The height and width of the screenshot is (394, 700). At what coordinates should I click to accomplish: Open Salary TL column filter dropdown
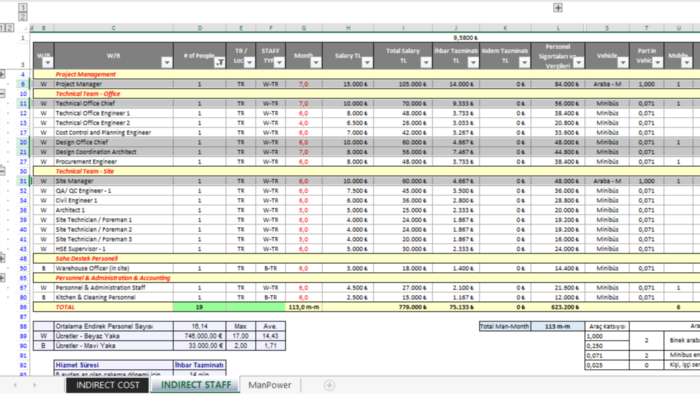(x=367, y=62)
